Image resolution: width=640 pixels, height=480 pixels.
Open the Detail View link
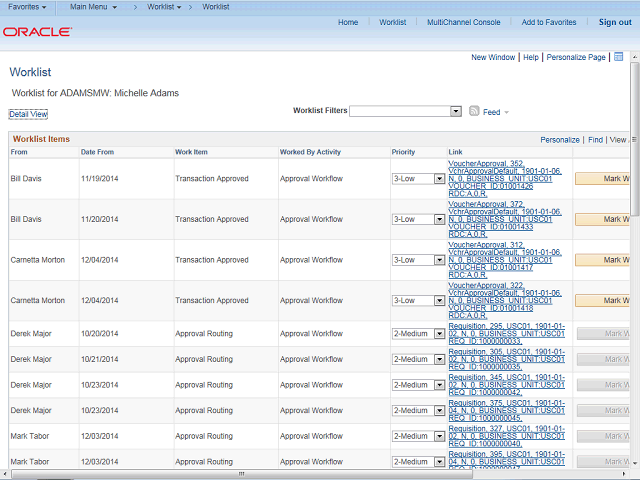tap(28, 114)
